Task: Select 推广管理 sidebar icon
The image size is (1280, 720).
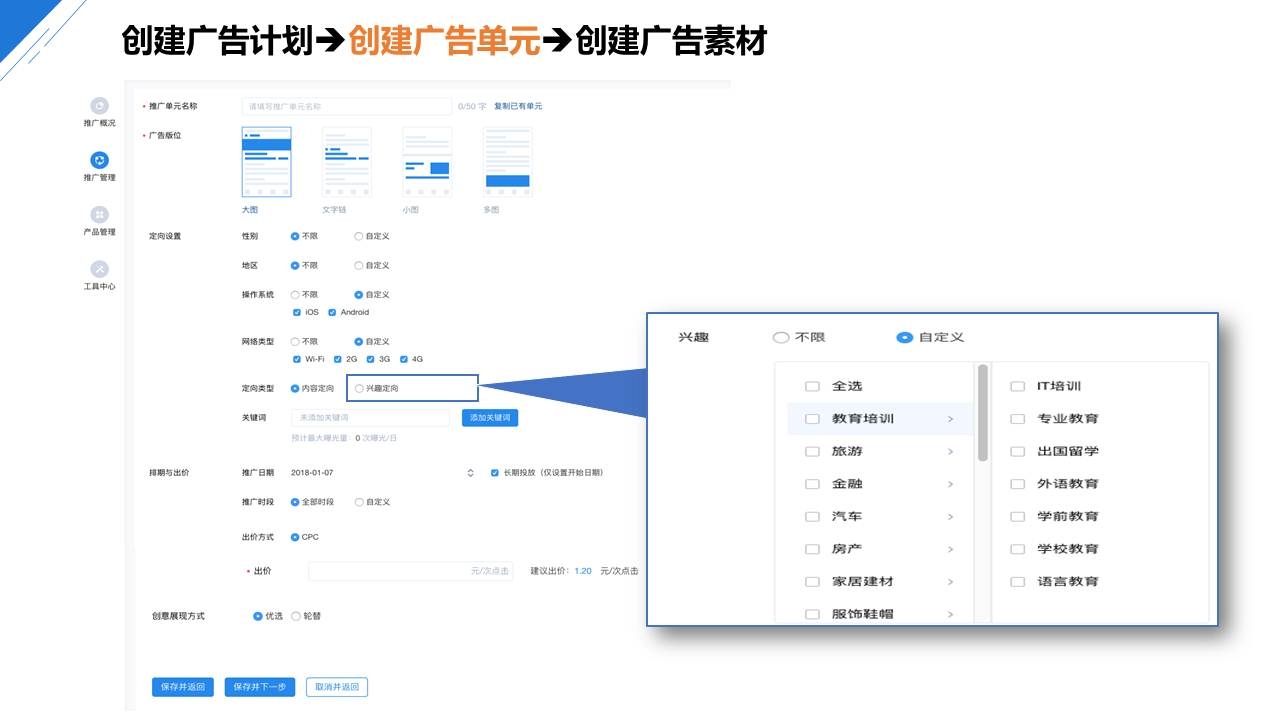Action: coord(99,160)
